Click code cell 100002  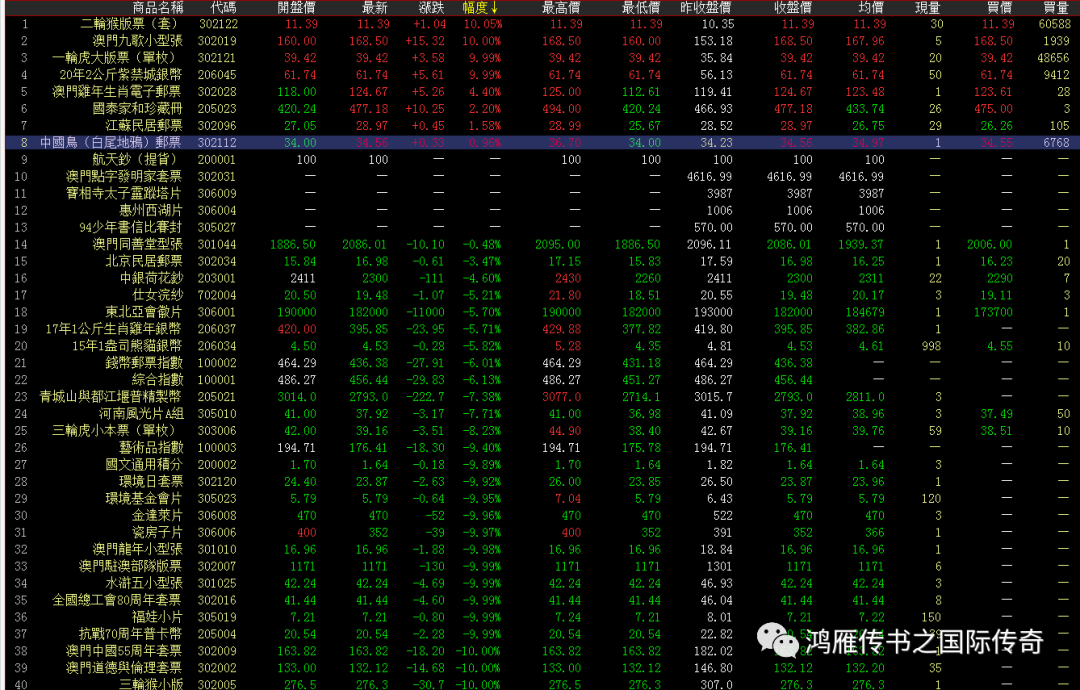(217, 363)
